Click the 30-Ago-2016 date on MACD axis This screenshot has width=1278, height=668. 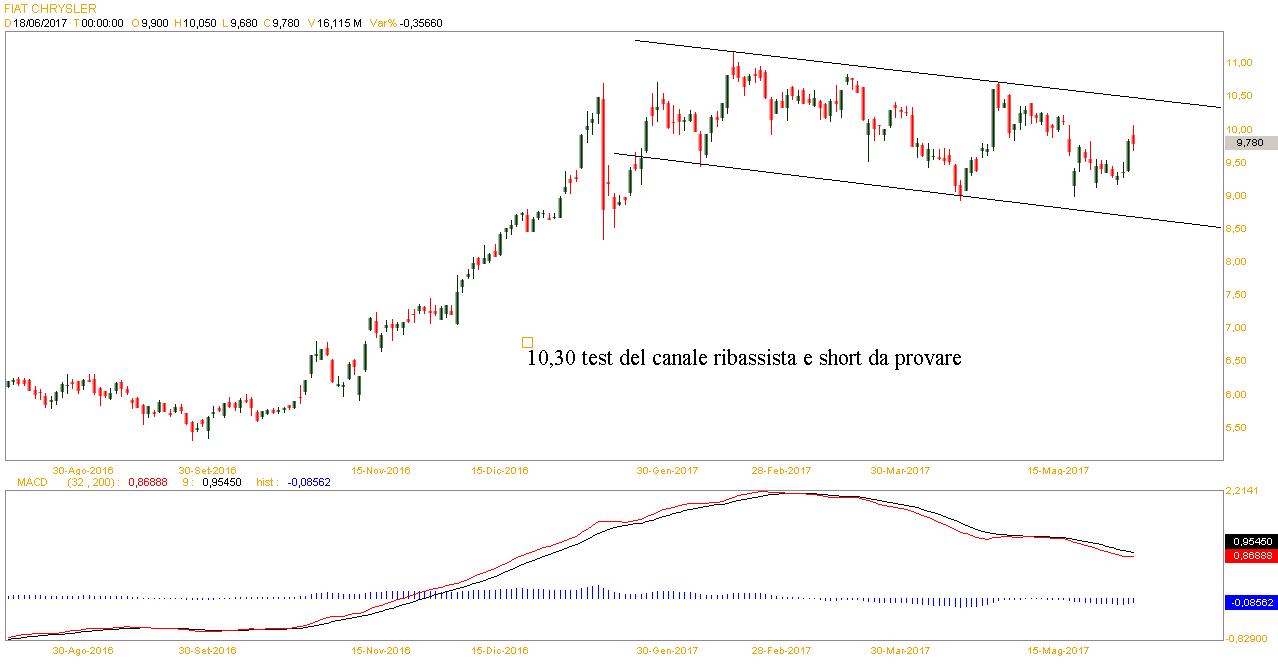pos(83,650)
